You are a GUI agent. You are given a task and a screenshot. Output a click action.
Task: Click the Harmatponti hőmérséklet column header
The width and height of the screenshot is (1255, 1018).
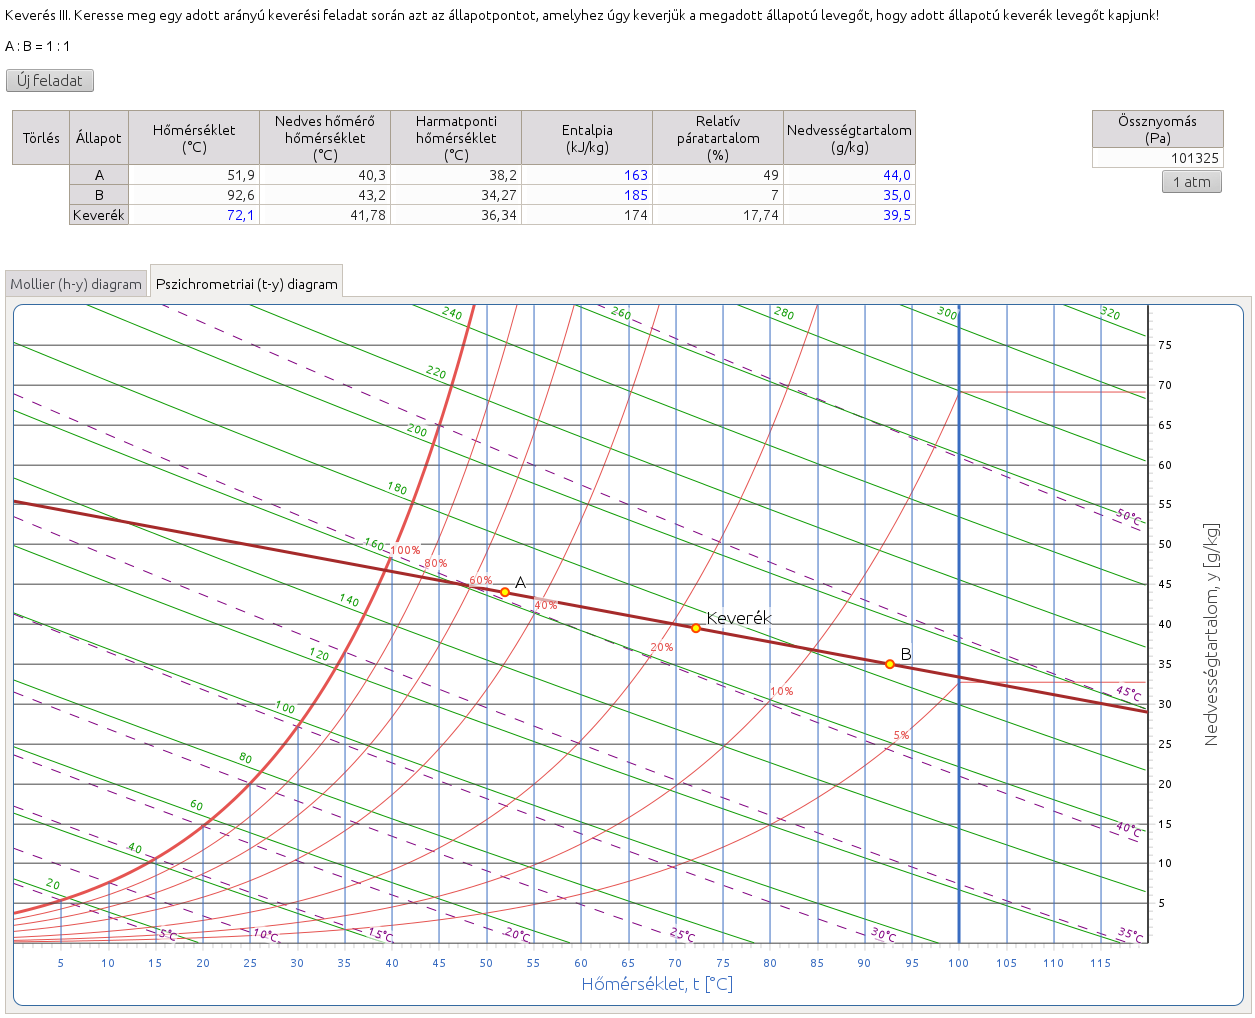point(456,138)
